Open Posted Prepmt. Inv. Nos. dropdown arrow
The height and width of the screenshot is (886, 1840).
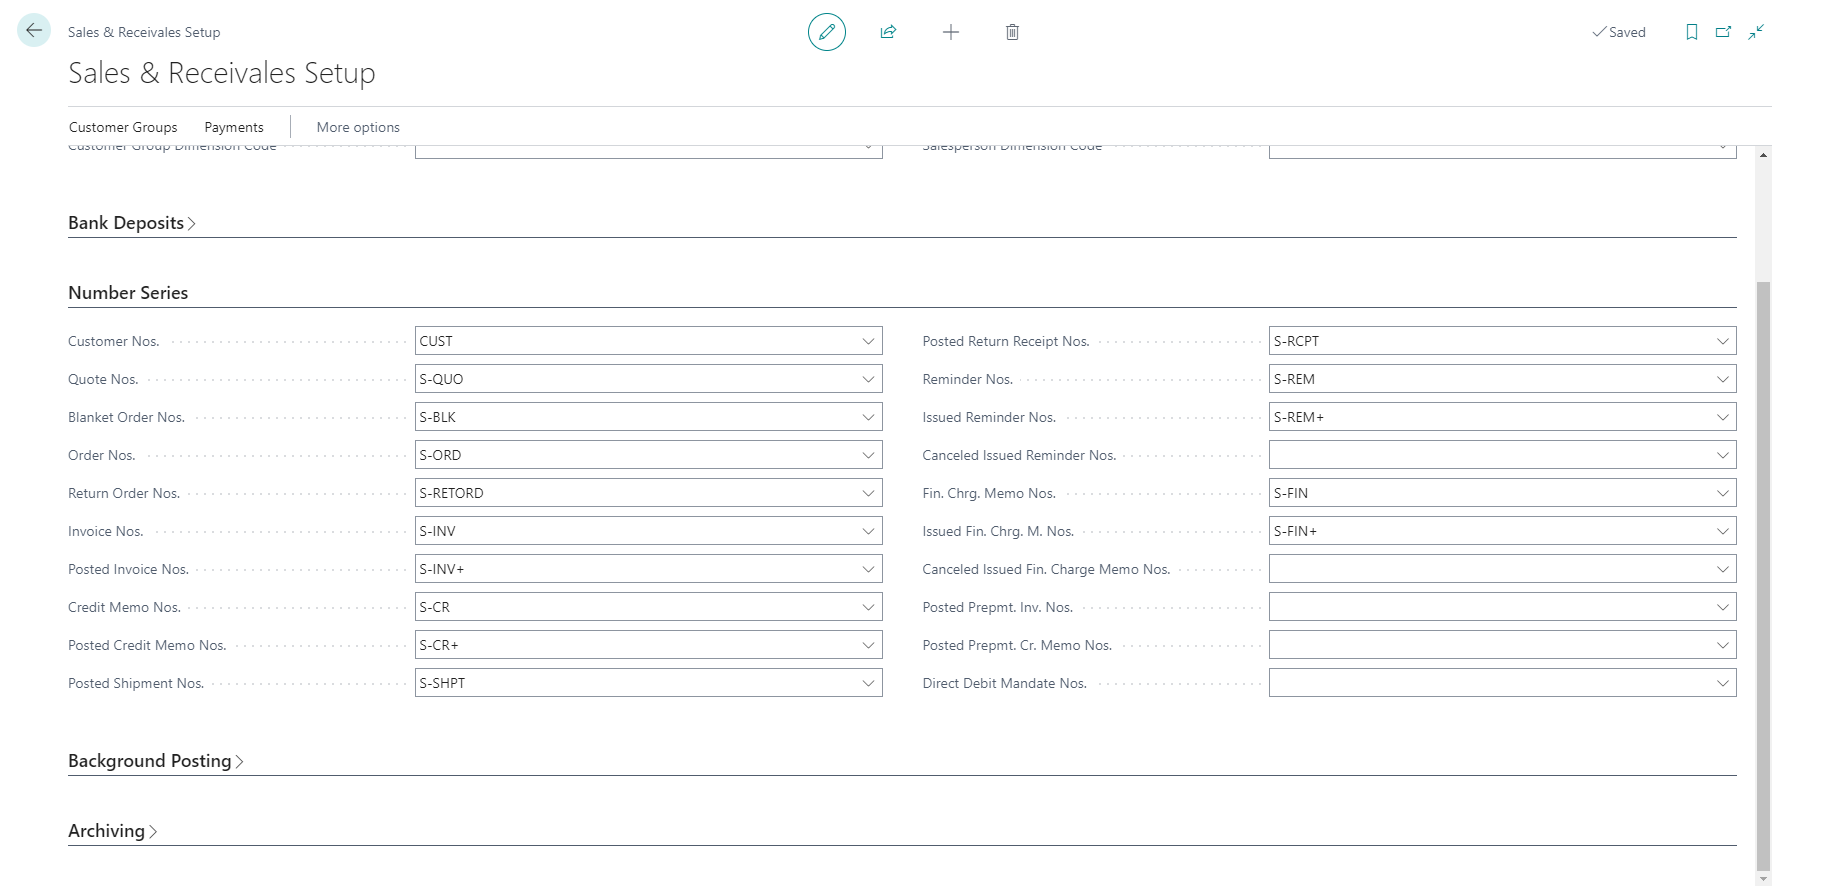pyautogui.click(x=1722, y=607)
